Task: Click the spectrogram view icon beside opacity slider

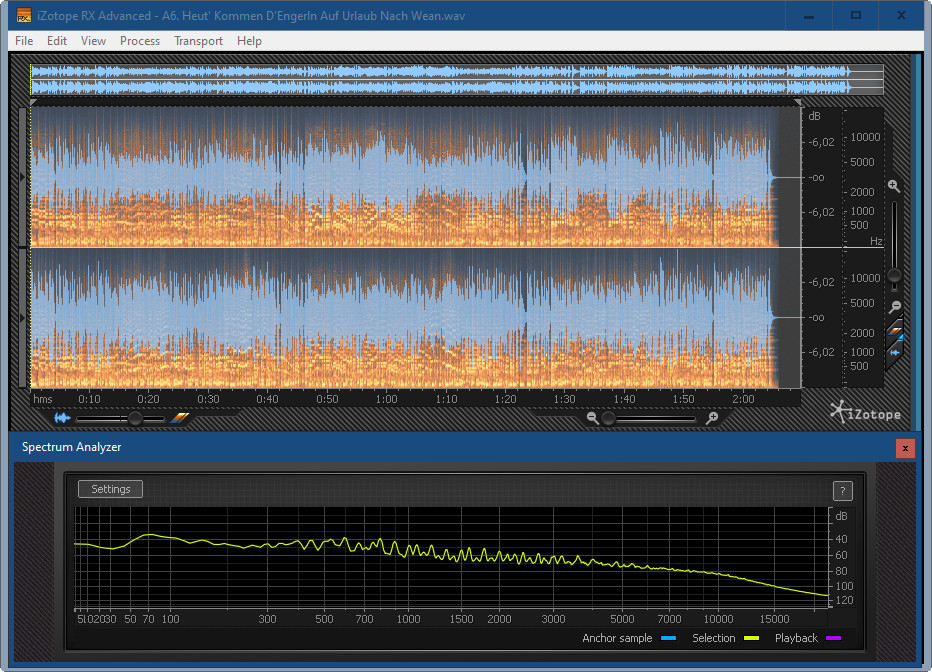Action: (179, 418)
